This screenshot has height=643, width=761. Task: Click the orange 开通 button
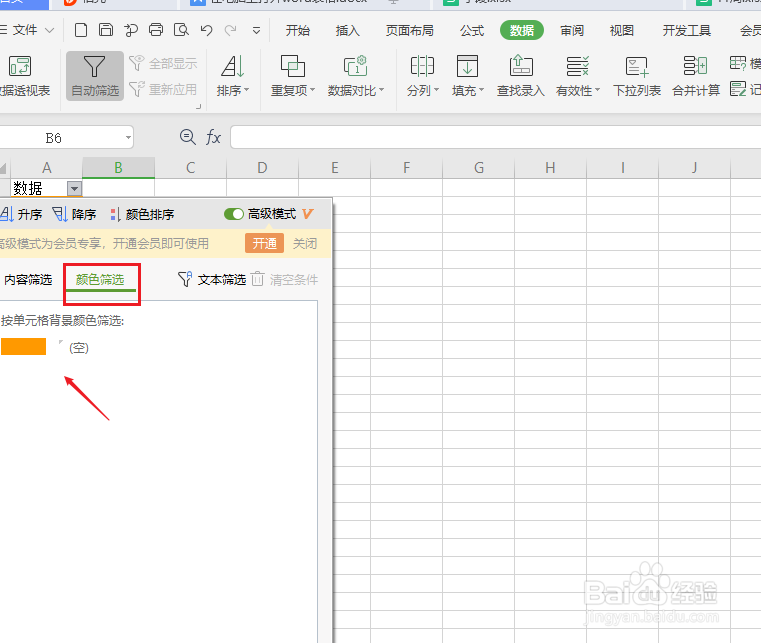pyautogui.click(x=265, y=243)
